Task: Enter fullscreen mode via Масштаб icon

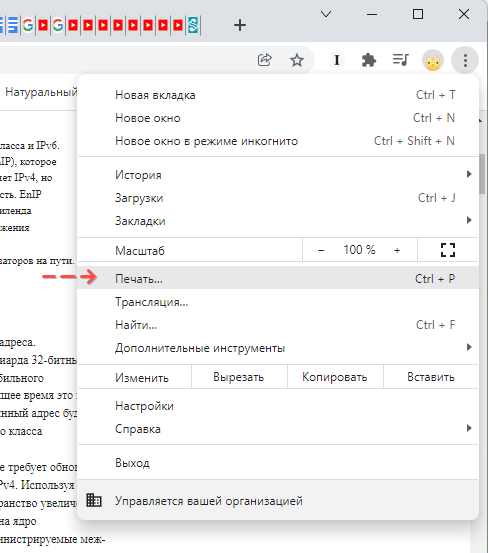Action: (x=448, y=250)
